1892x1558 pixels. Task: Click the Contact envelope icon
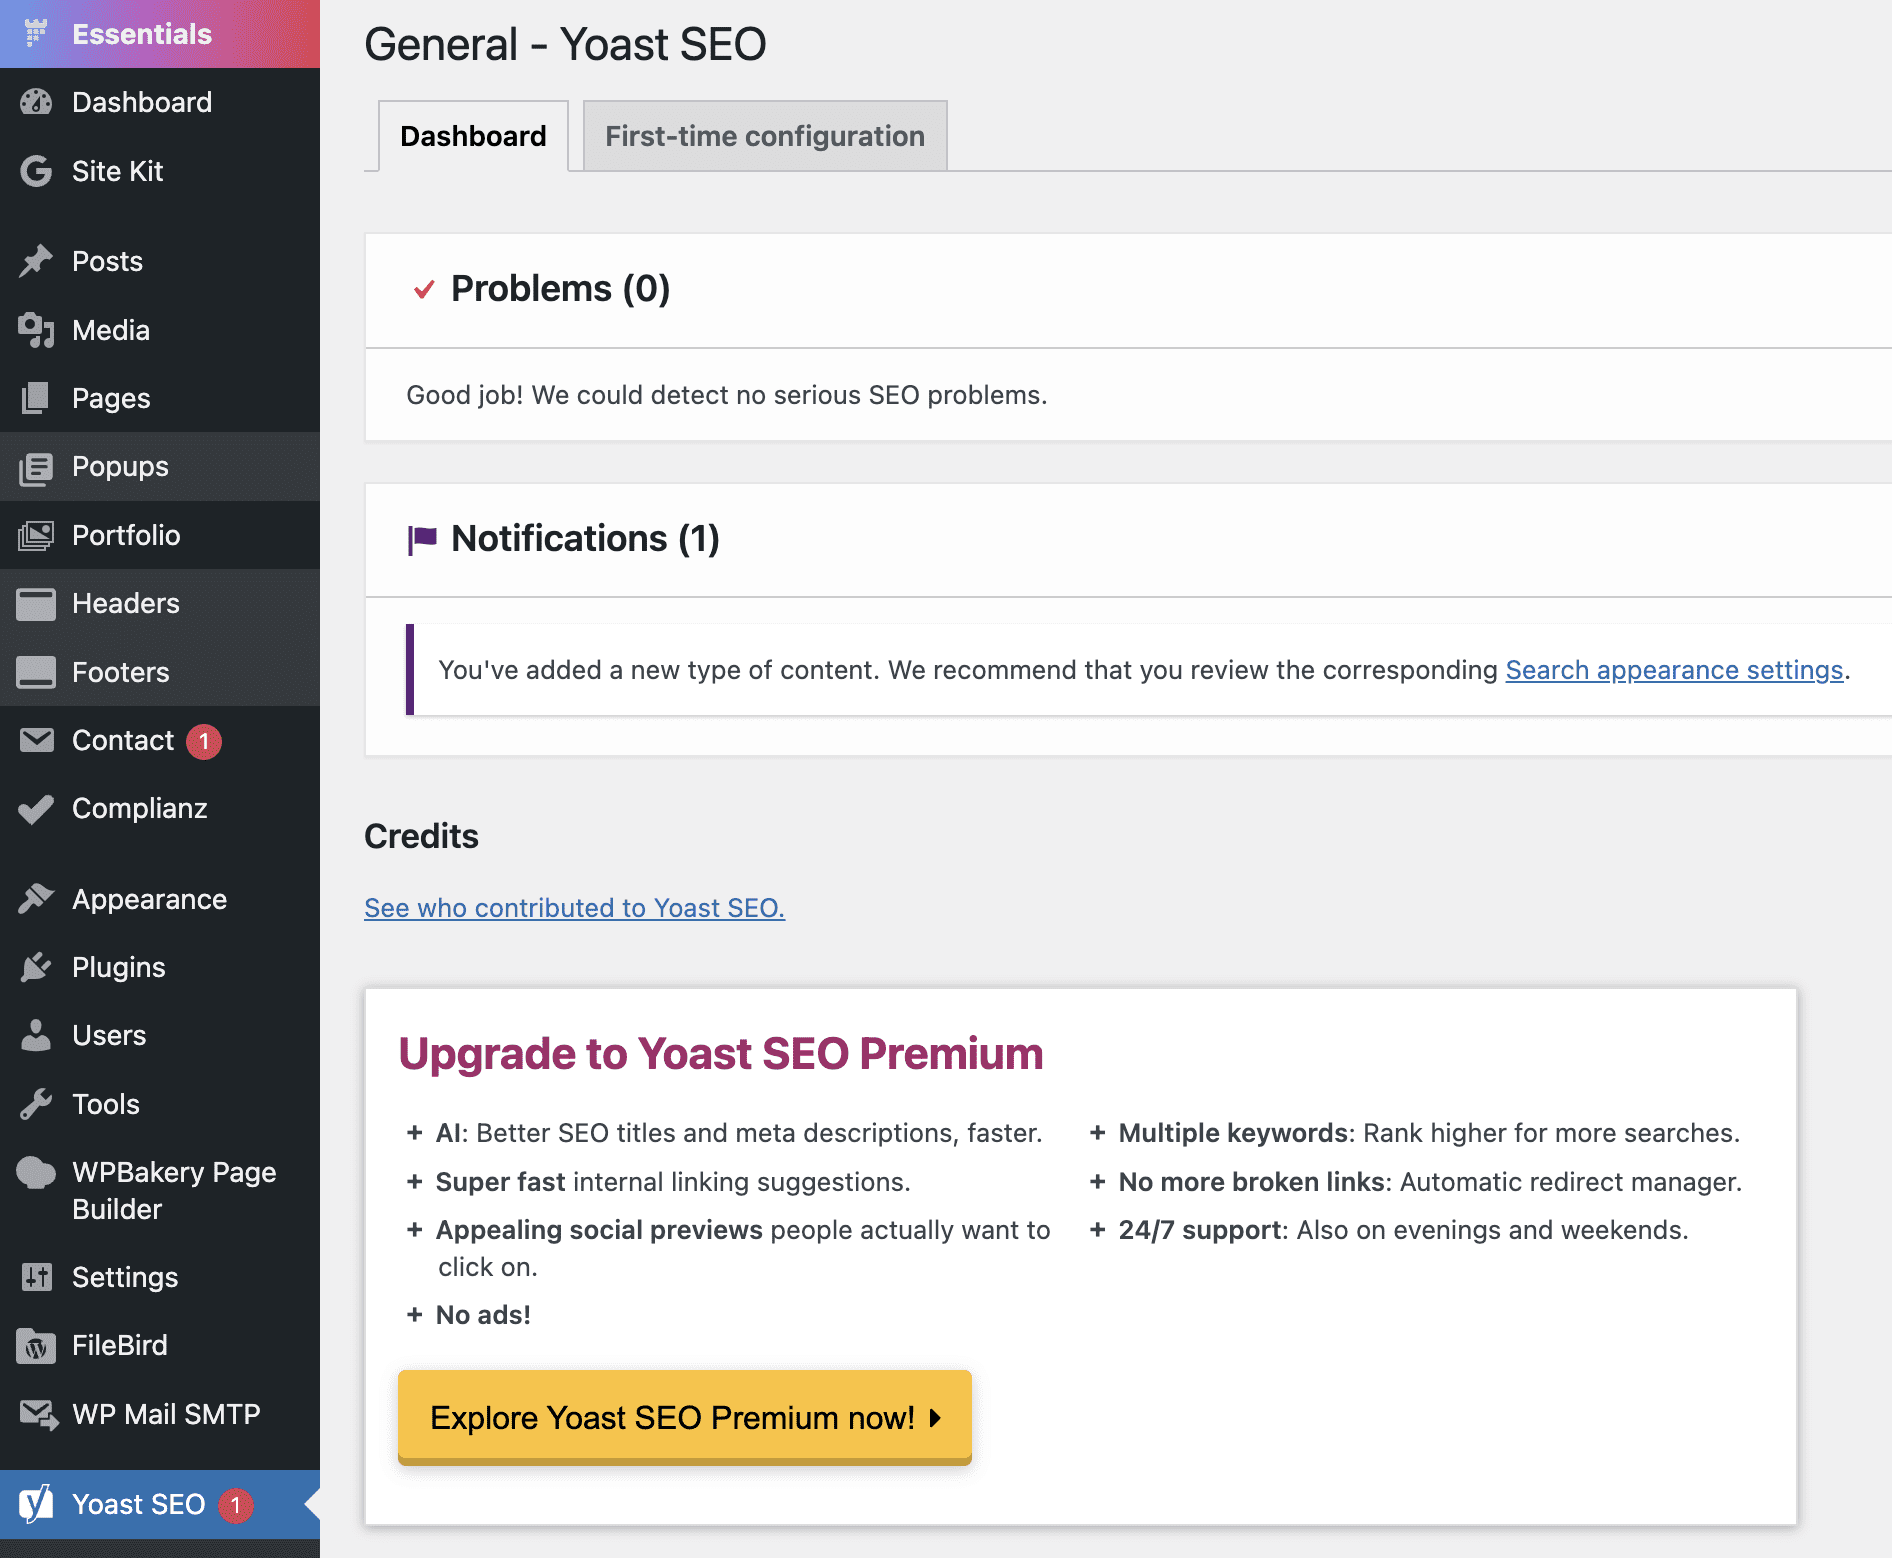(x=36, y=740)
